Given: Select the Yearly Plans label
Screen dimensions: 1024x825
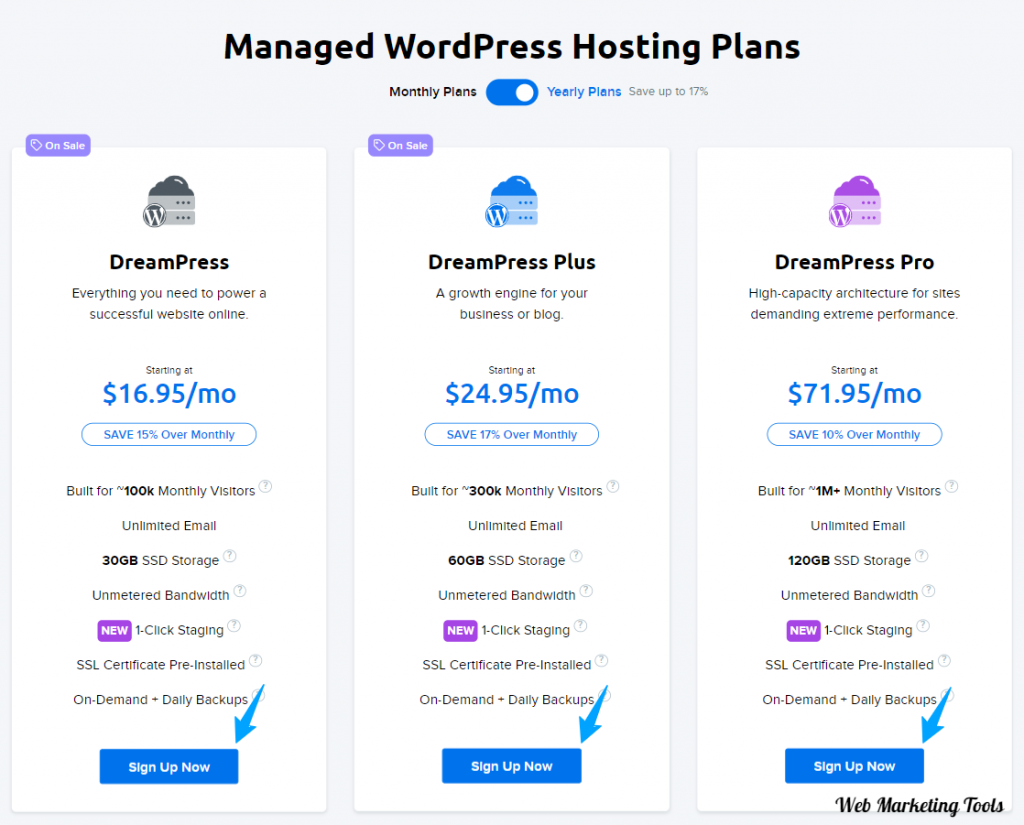Looking at the screenshot, I should point(584,92).
